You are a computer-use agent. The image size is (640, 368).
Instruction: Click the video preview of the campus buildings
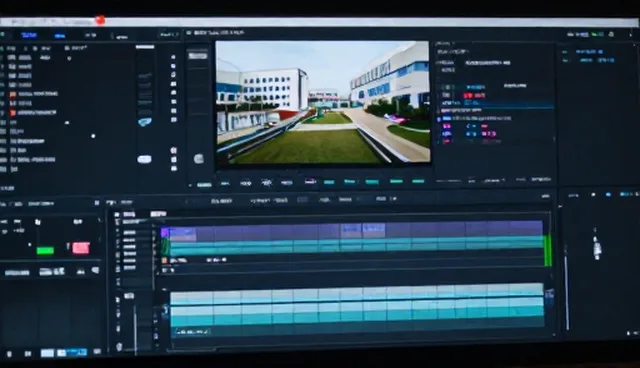(322, 102)
